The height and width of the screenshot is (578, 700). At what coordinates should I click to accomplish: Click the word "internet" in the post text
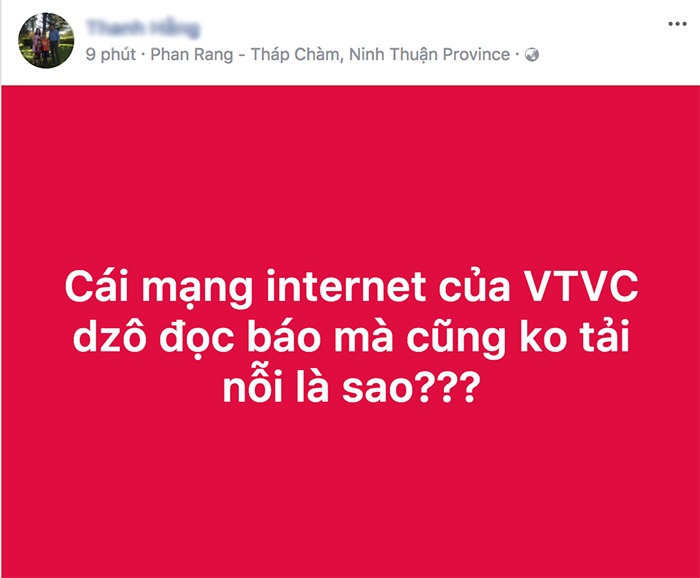(346, 287)
